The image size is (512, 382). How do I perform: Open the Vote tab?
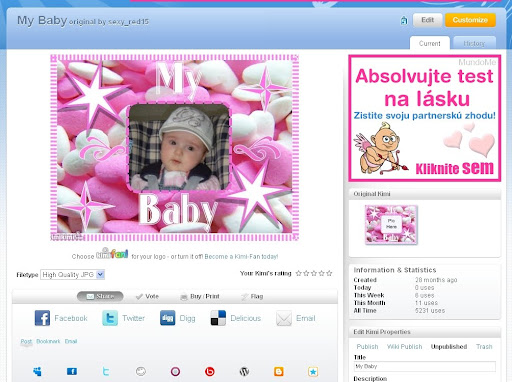(x=148, y=296)
